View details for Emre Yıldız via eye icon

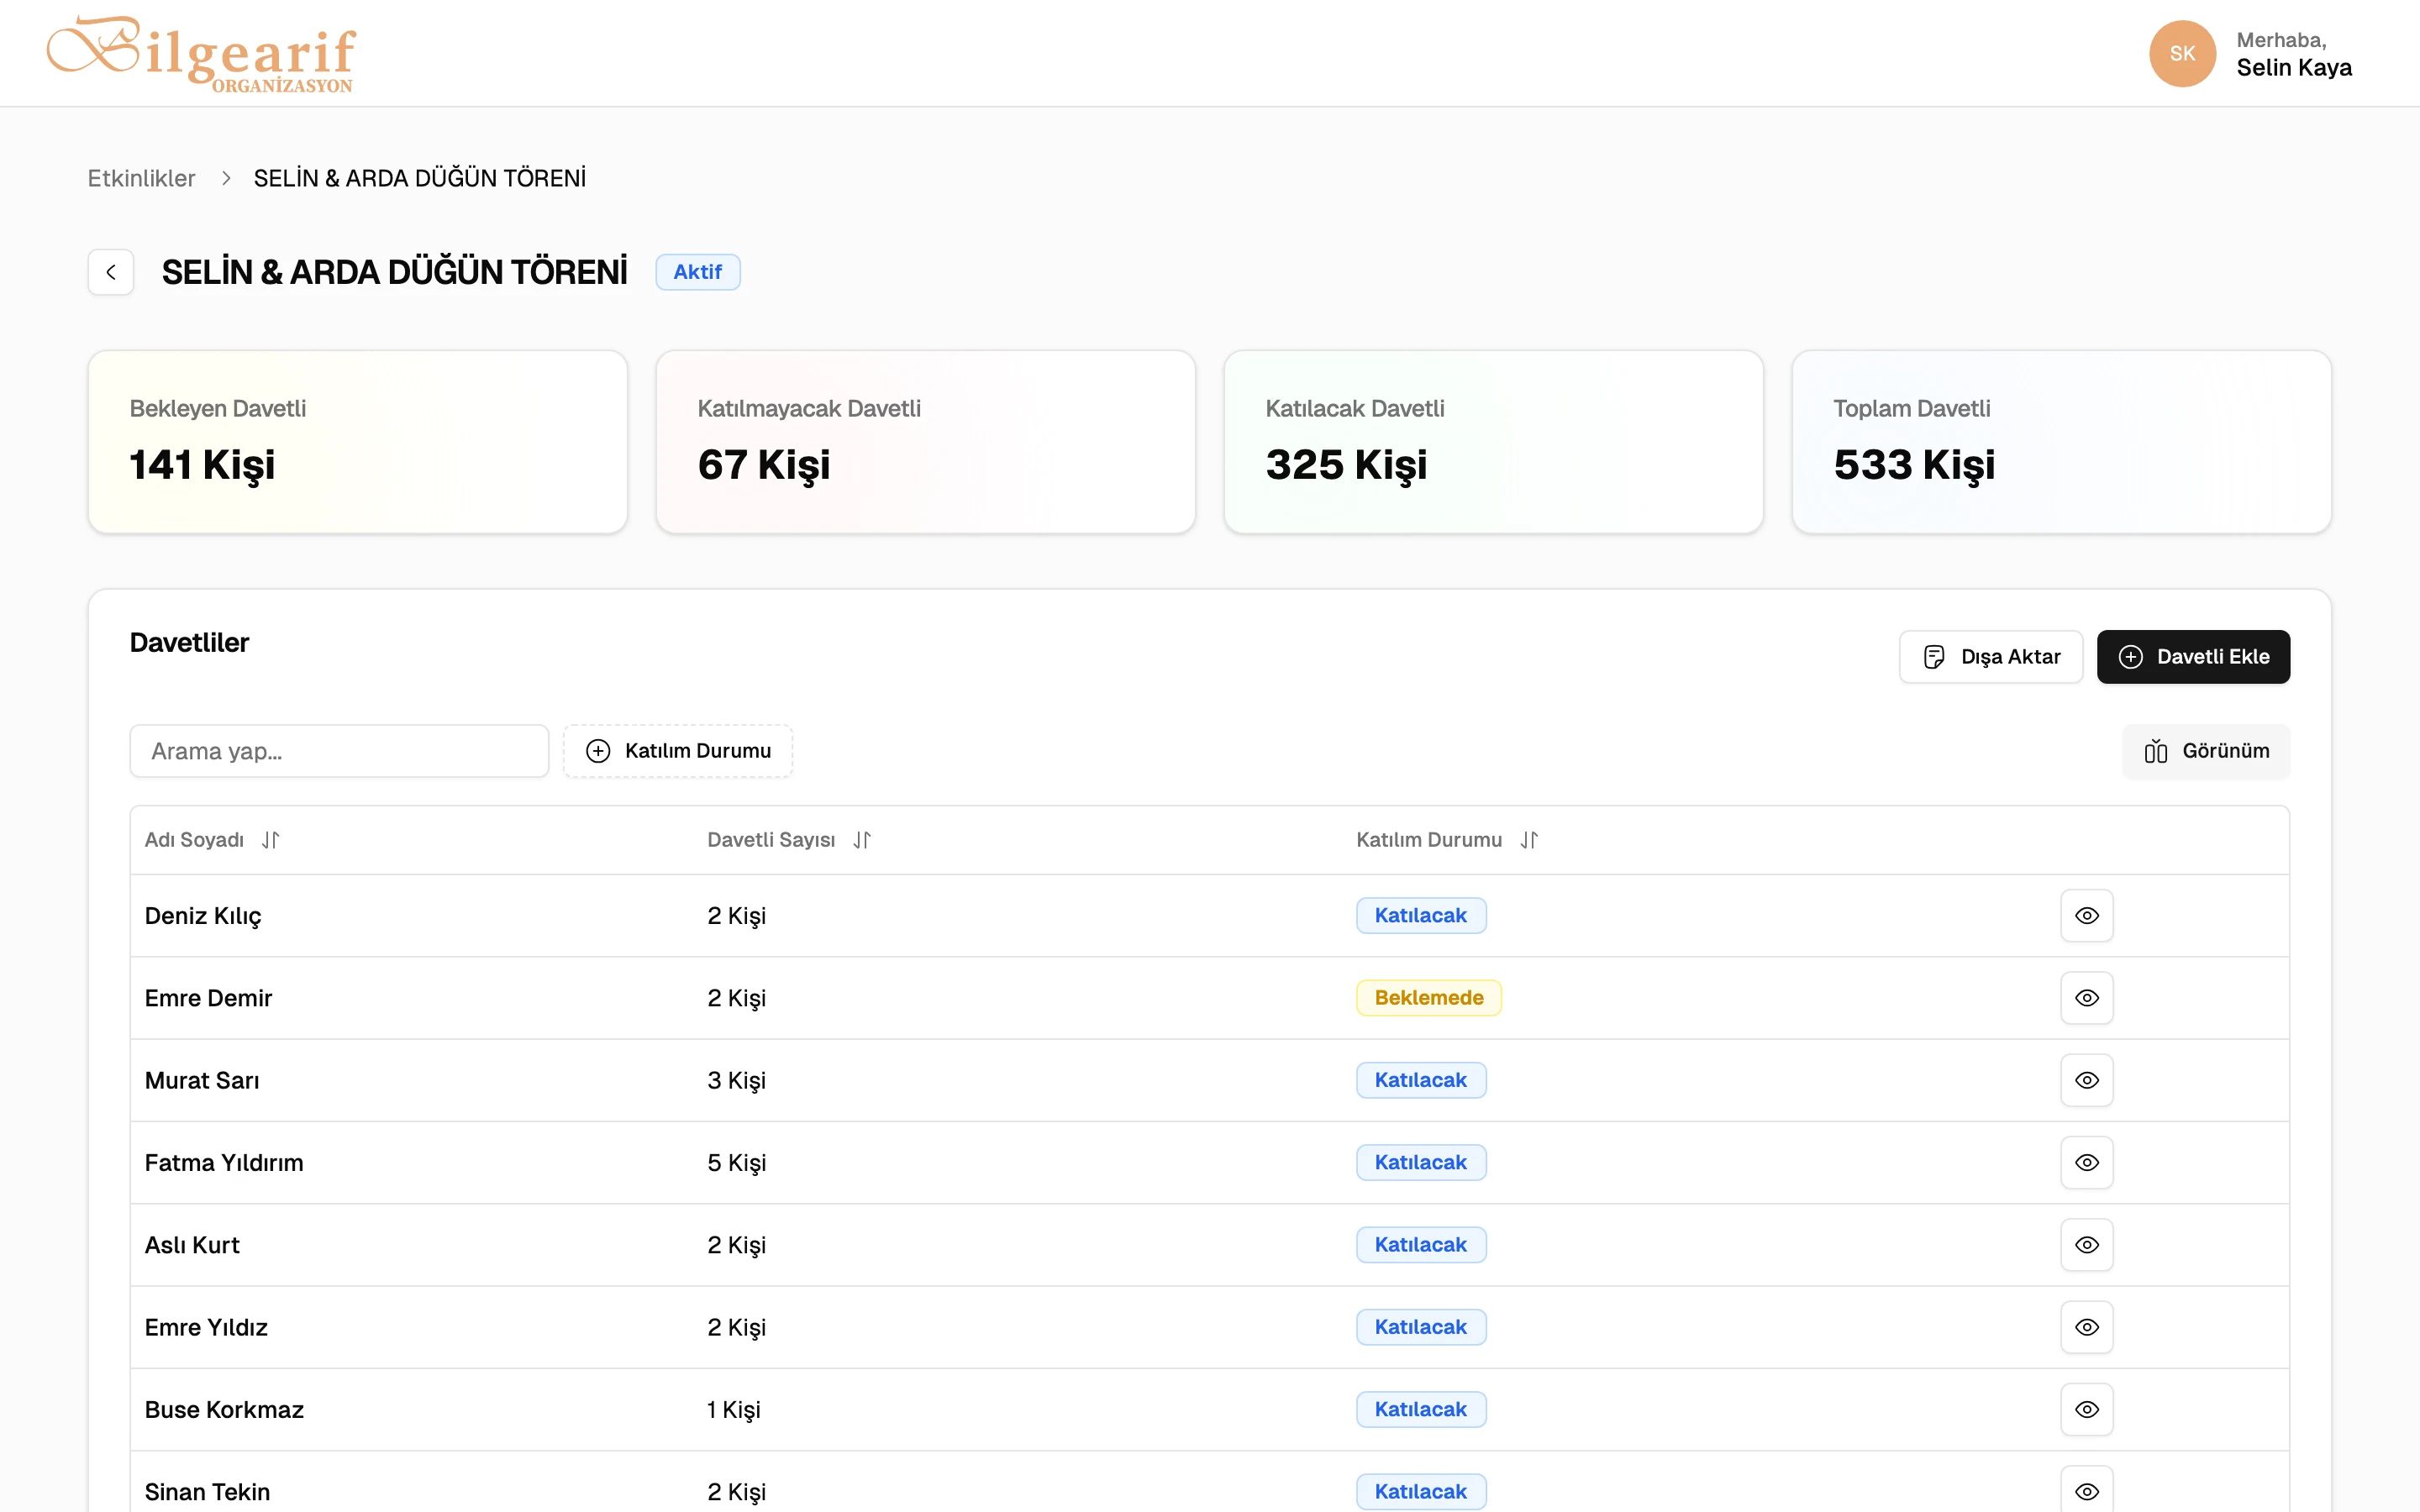point(2086,1327)
